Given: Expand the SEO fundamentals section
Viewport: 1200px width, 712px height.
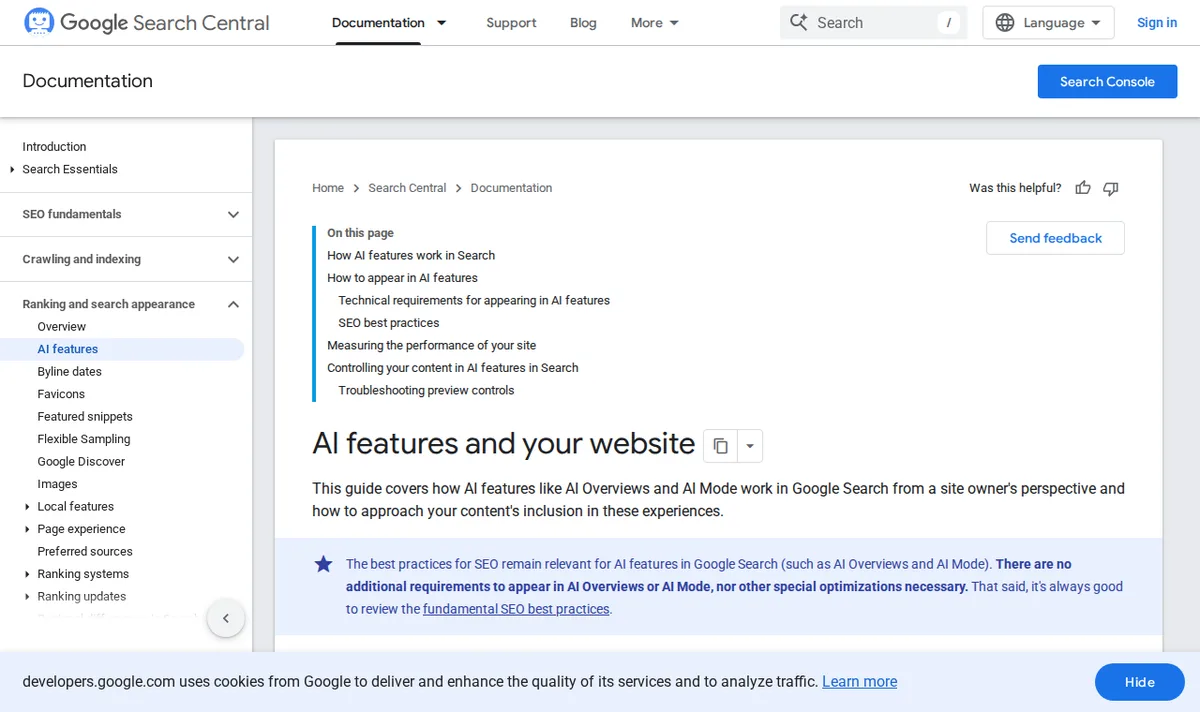Looking at the screenshot, I should [233, 214].
